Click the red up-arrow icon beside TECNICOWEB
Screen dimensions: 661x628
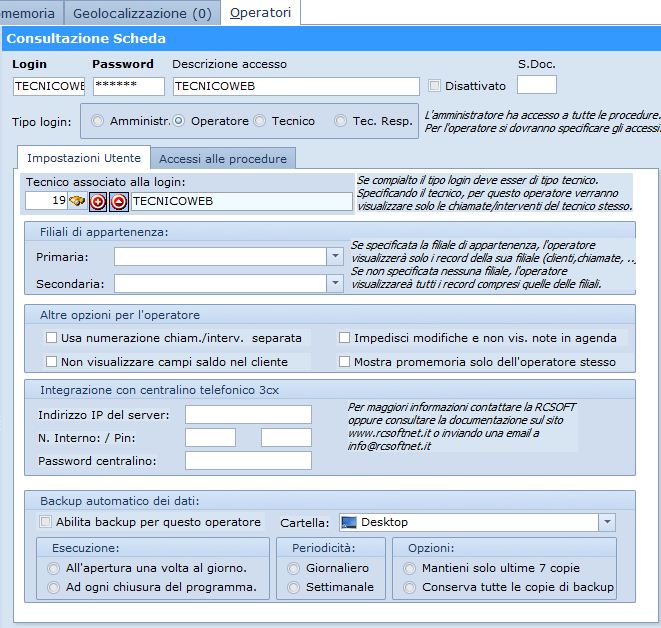click(x=119, y=201)
